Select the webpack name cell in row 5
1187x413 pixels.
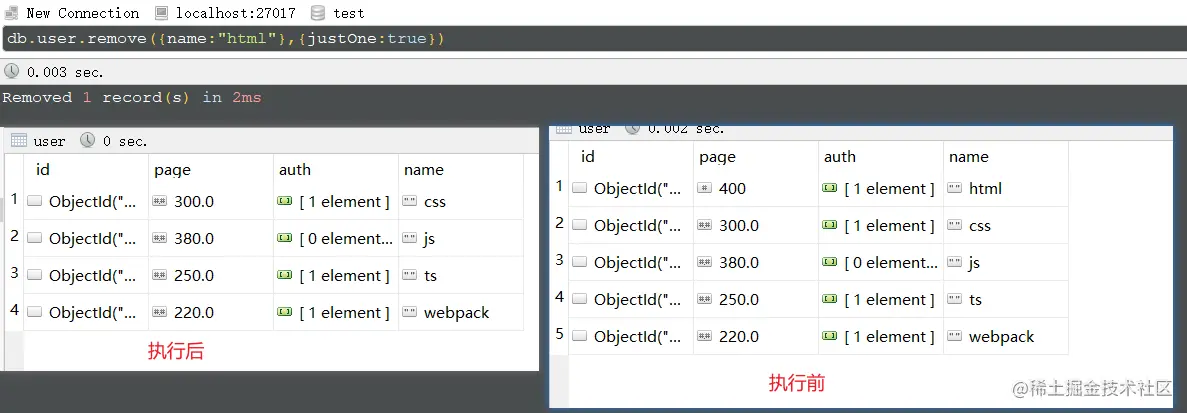click(1005, 337)
